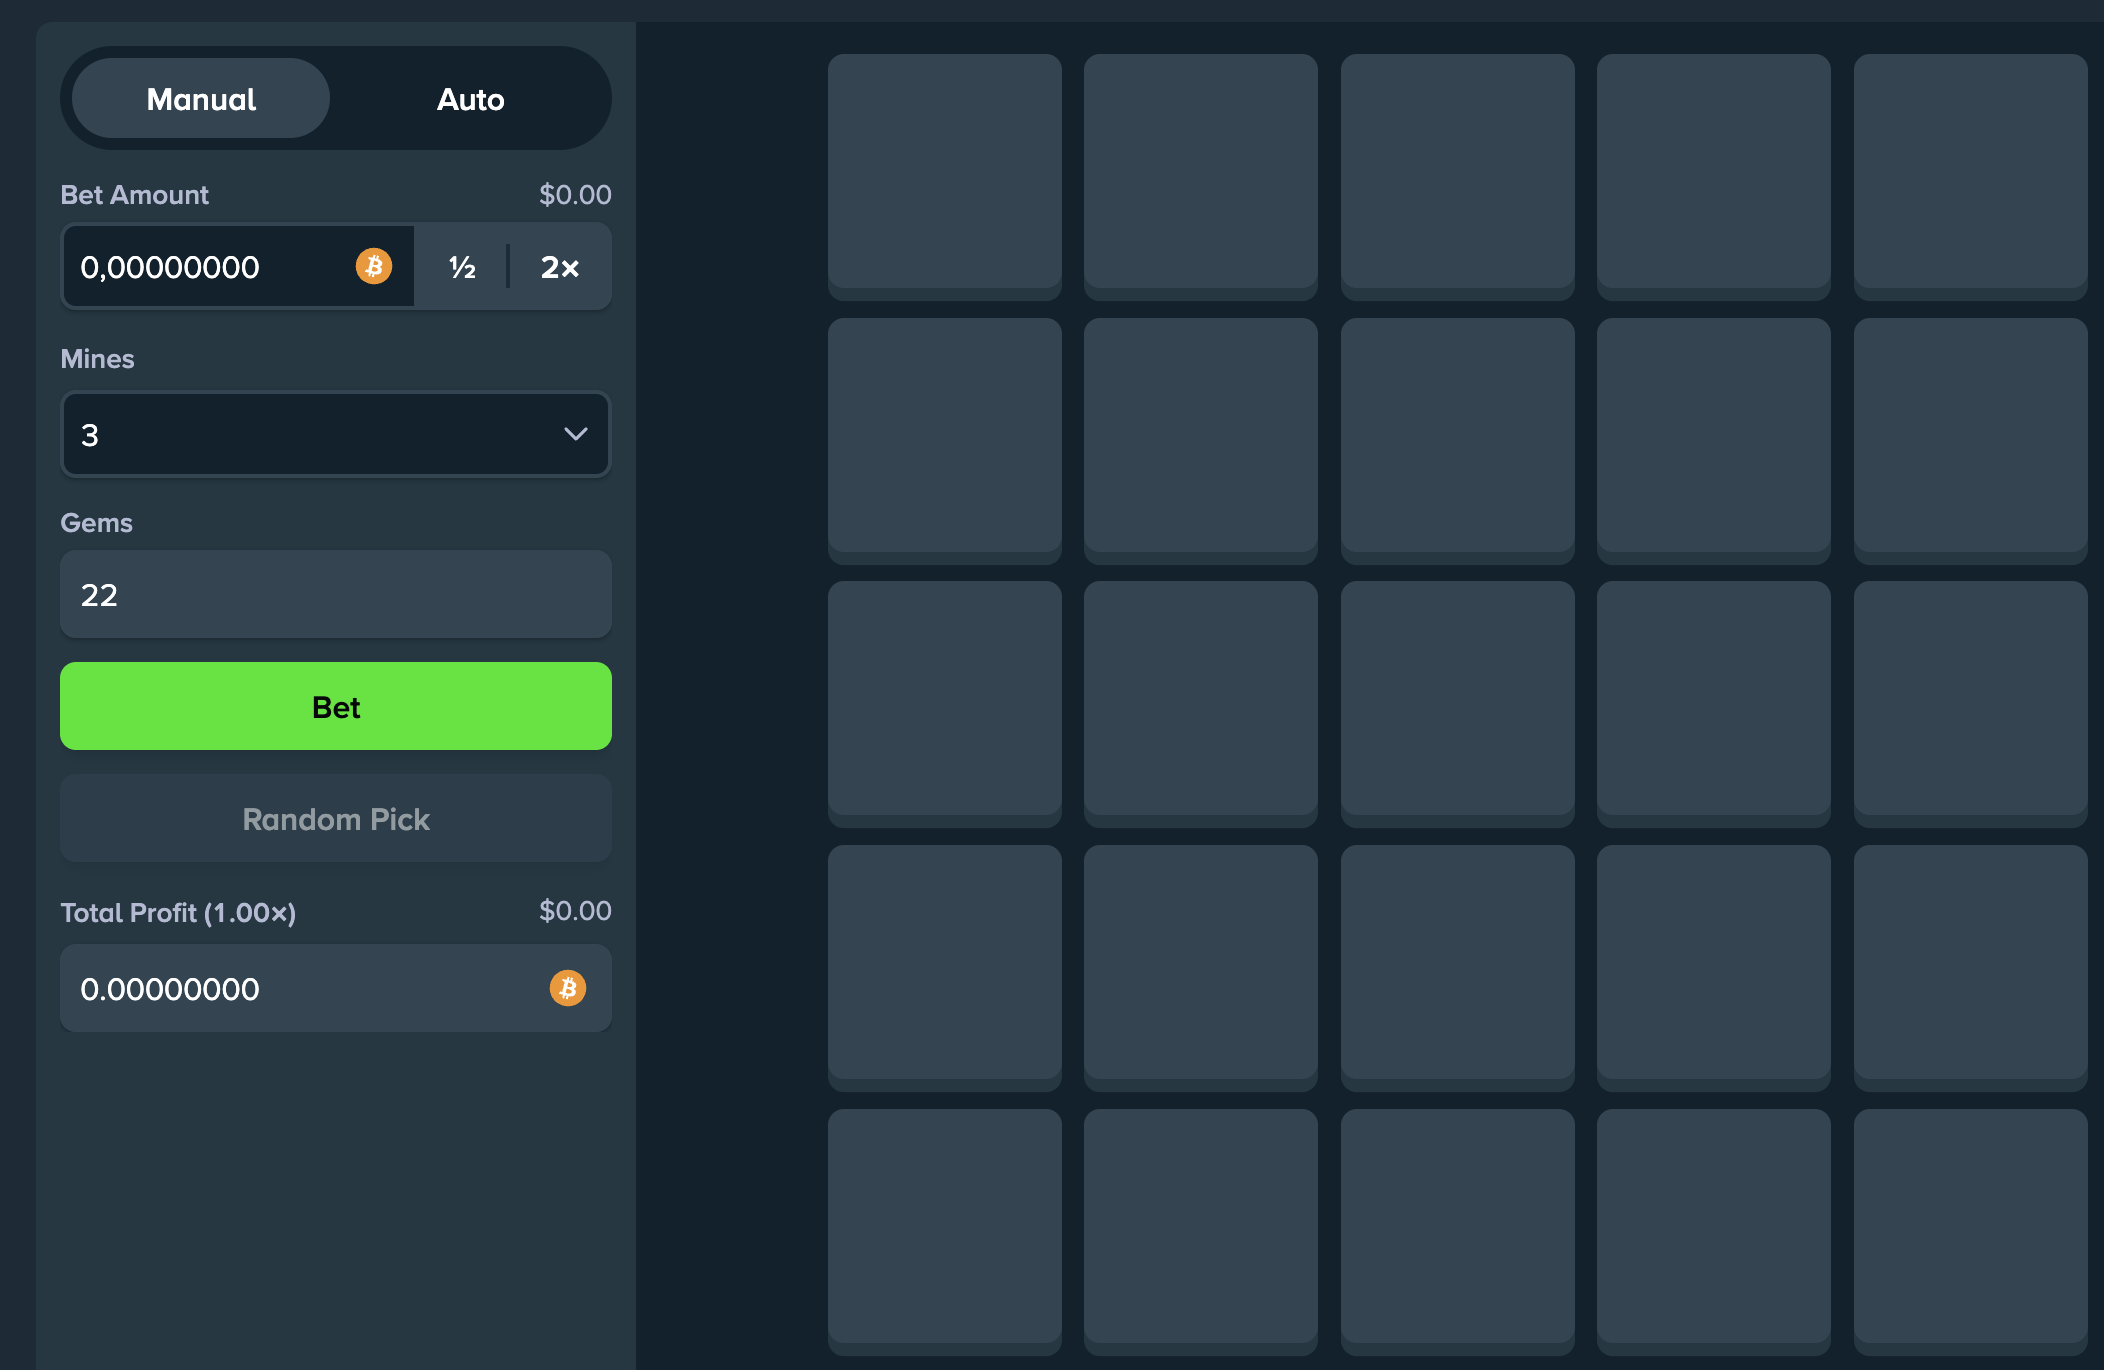Click the $0.00 value beside Bet Amount
Screen dimensions: 2104x1370
575,194
